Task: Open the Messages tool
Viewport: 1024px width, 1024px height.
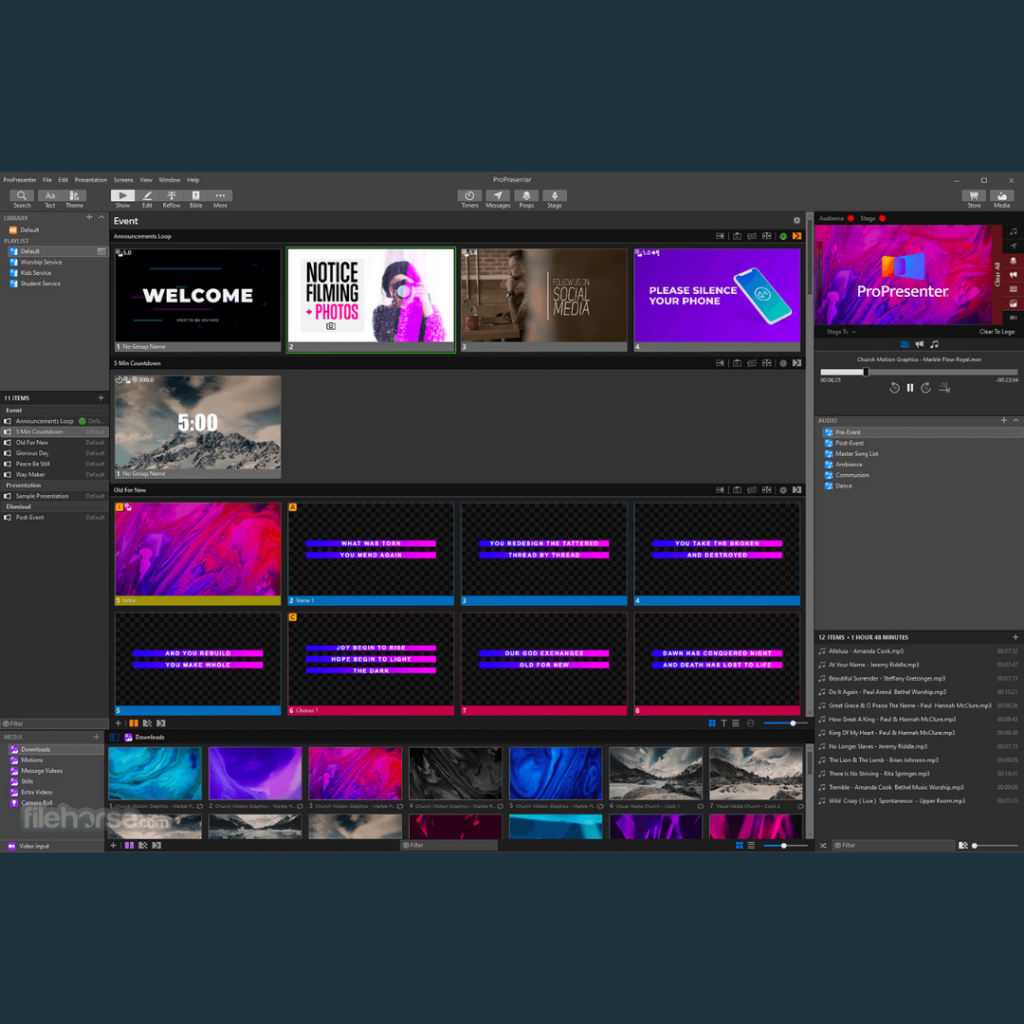Action: [498, 198]
